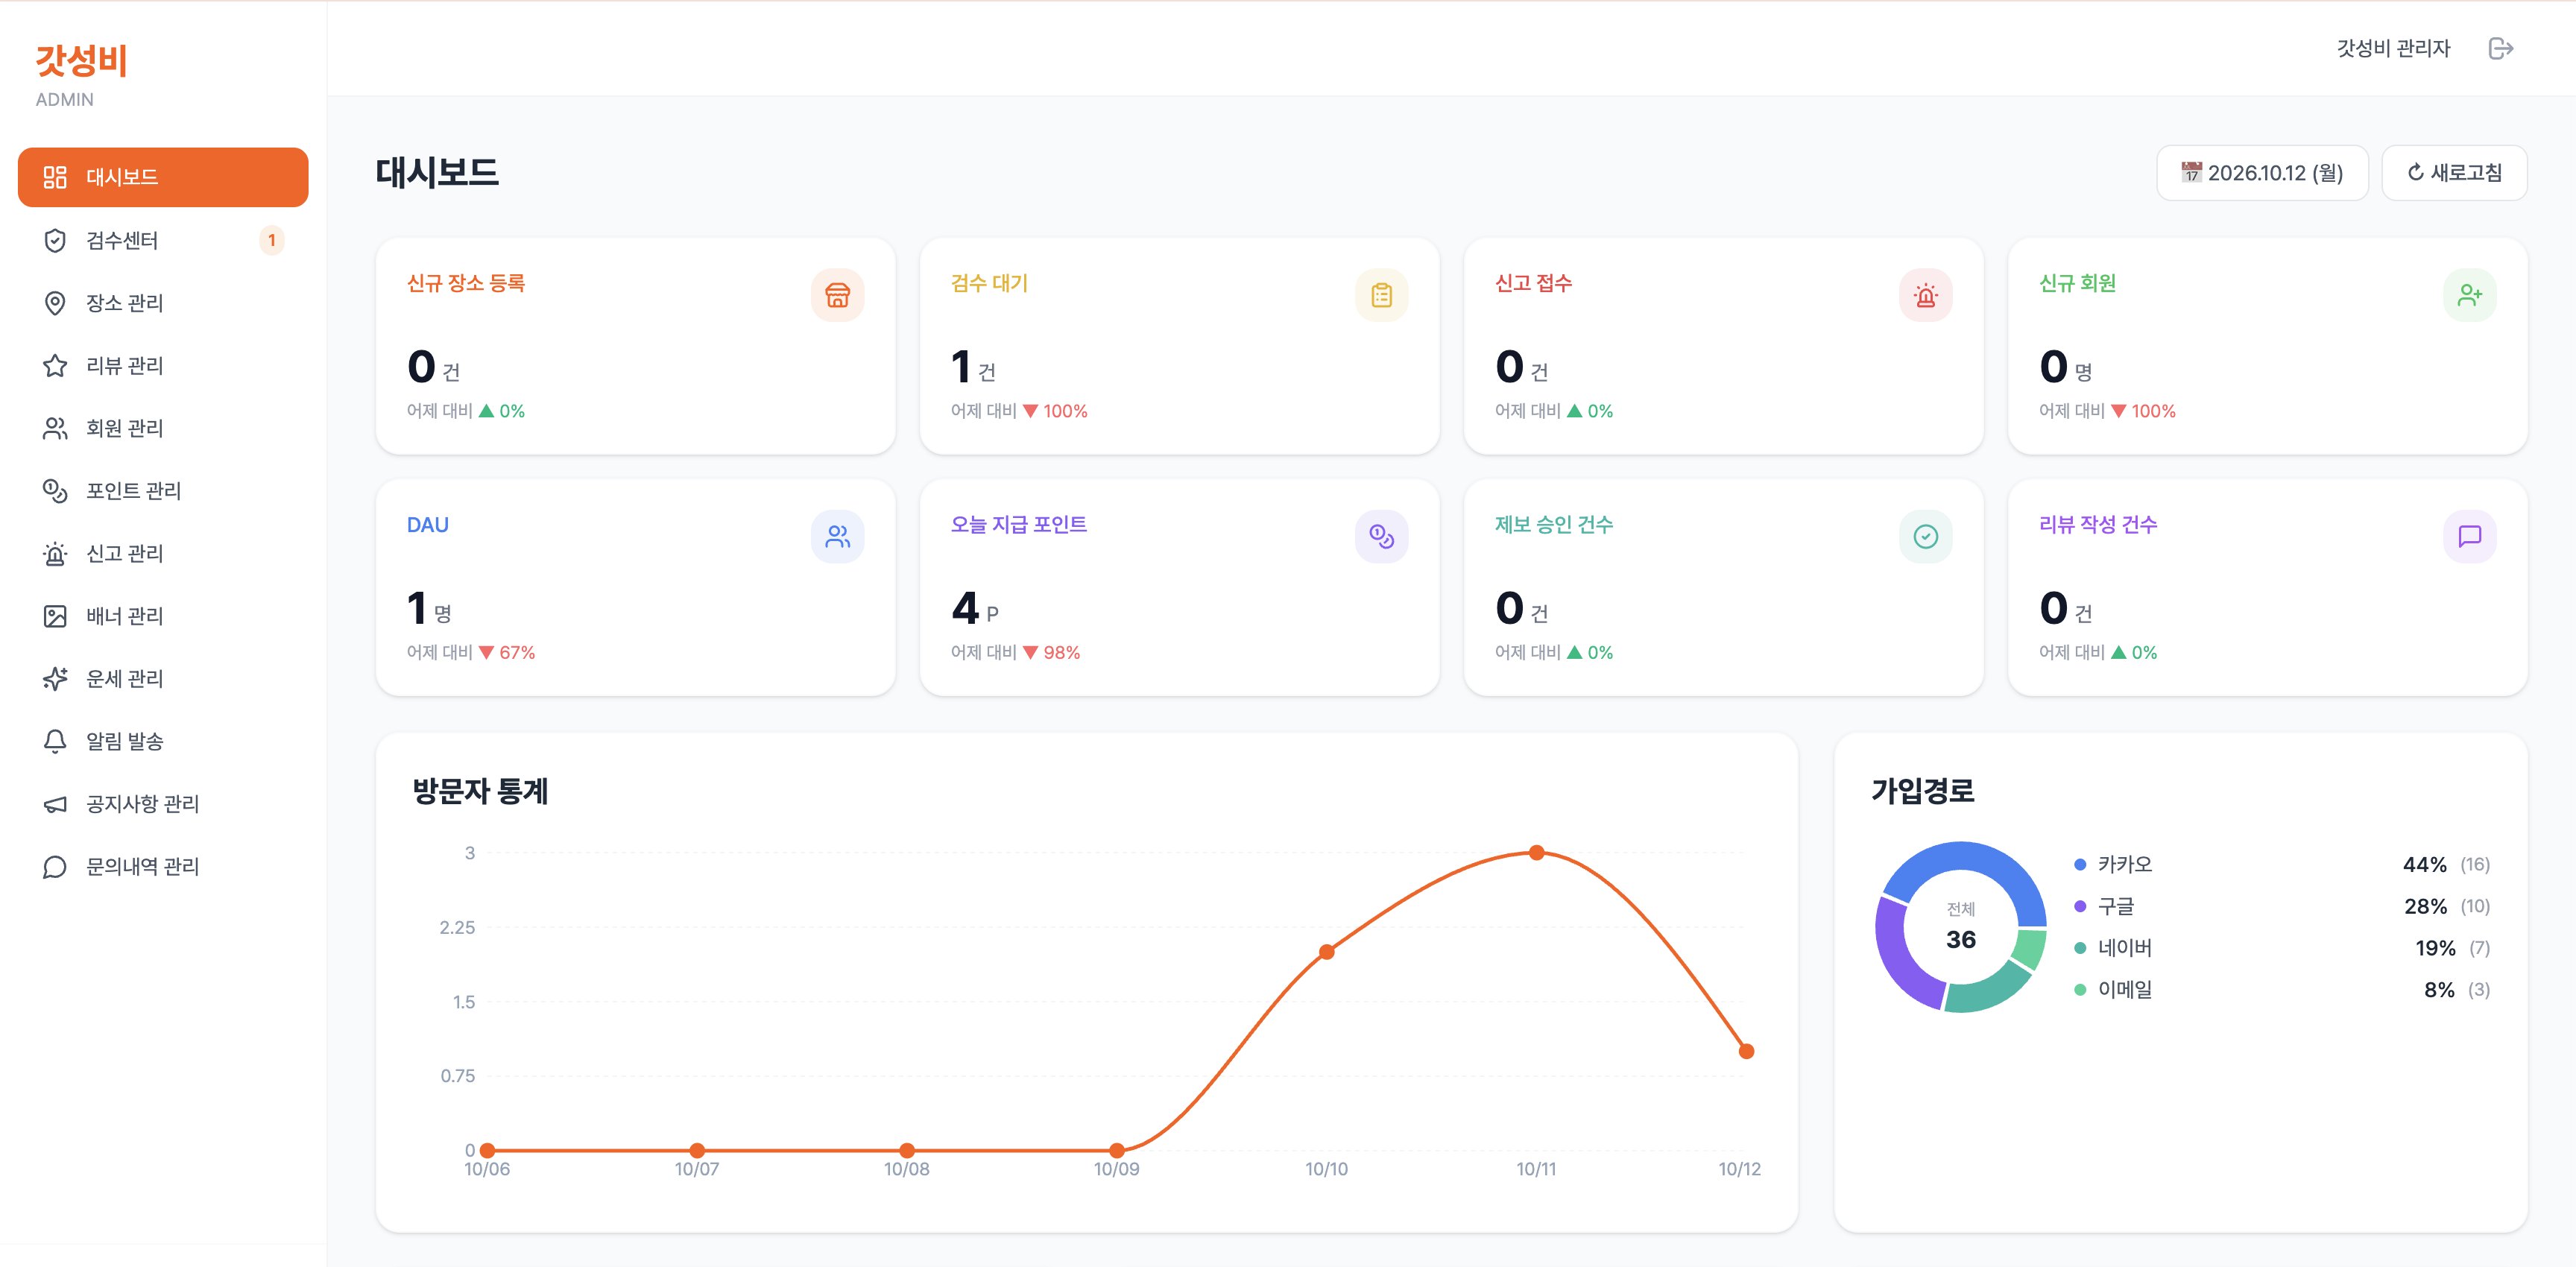Image resolution: width=2576 pixels, height=1267 pixels.
Task: Navigate to 회원 관리
Action: point(163,428)
